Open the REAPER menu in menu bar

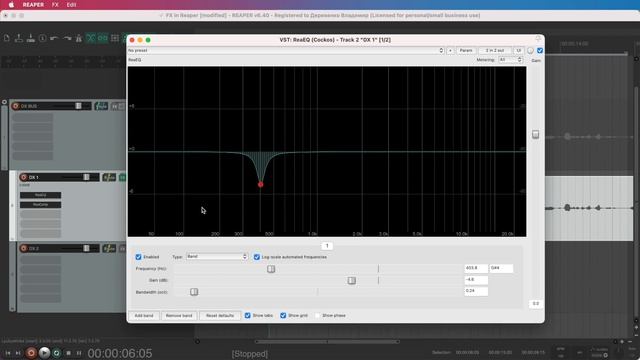point(33,5)
